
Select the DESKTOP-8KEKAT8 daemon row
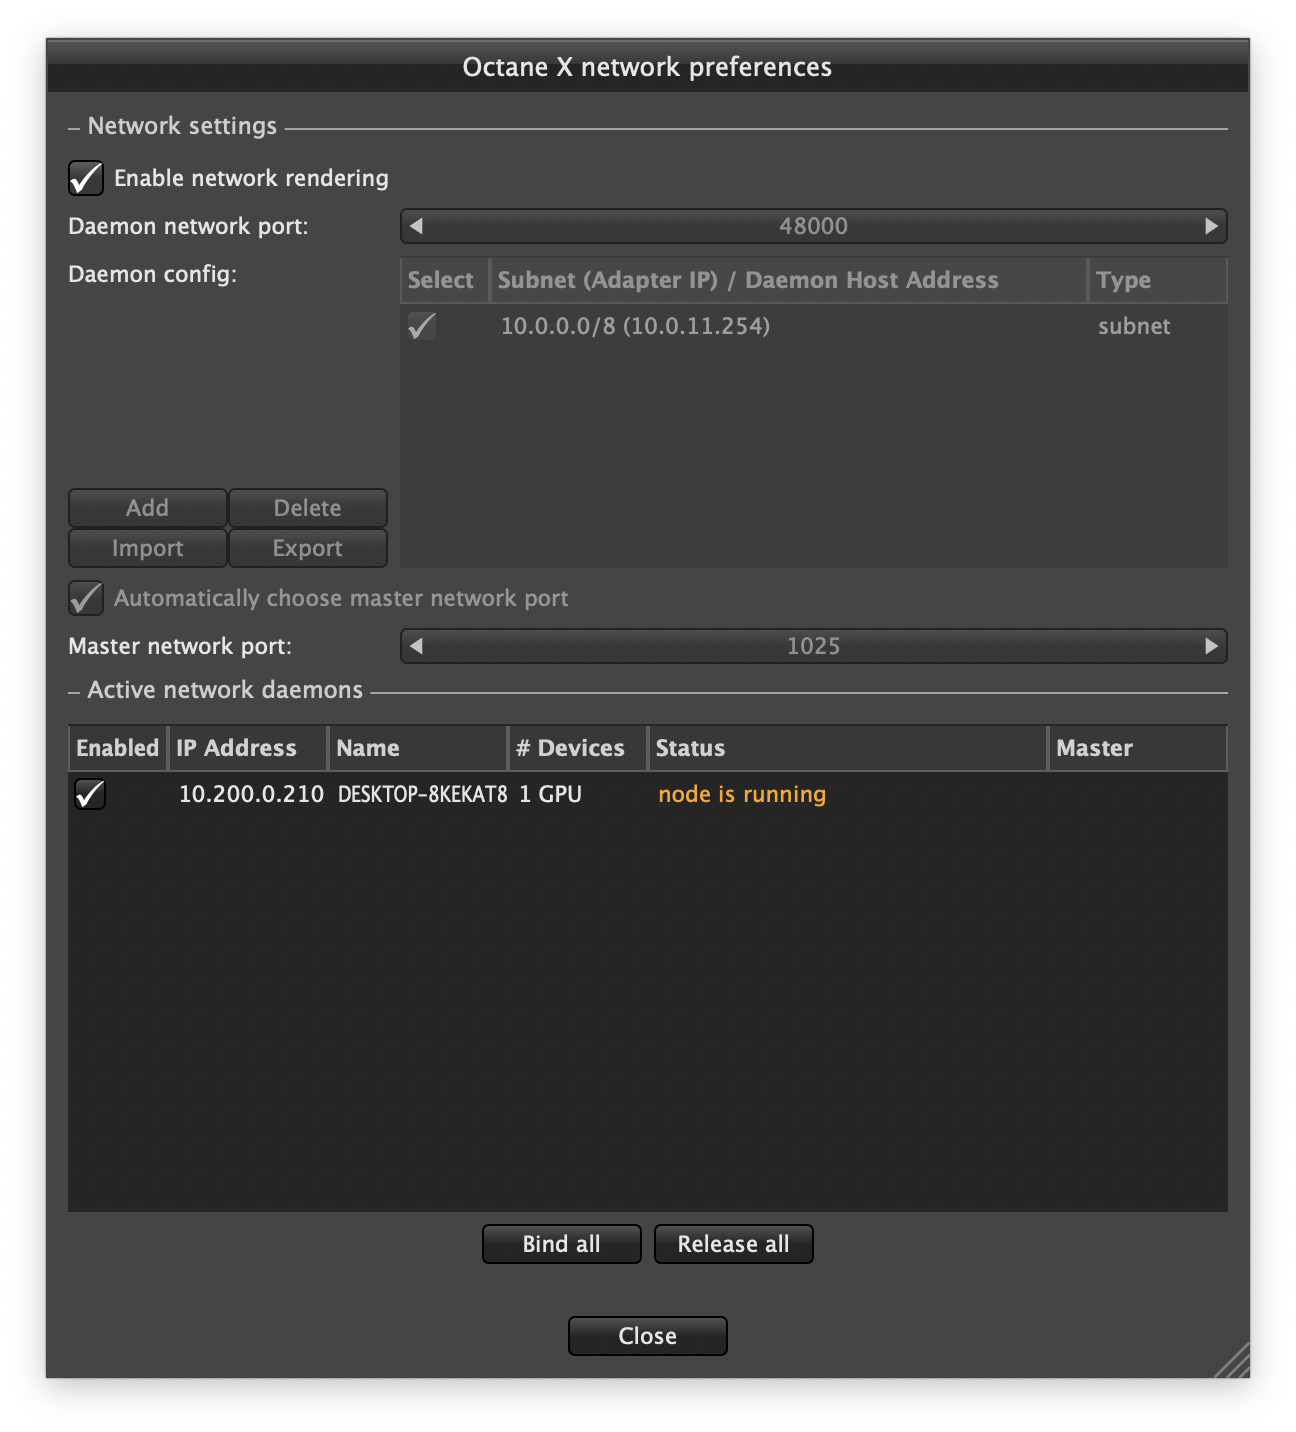pos(648,794)
